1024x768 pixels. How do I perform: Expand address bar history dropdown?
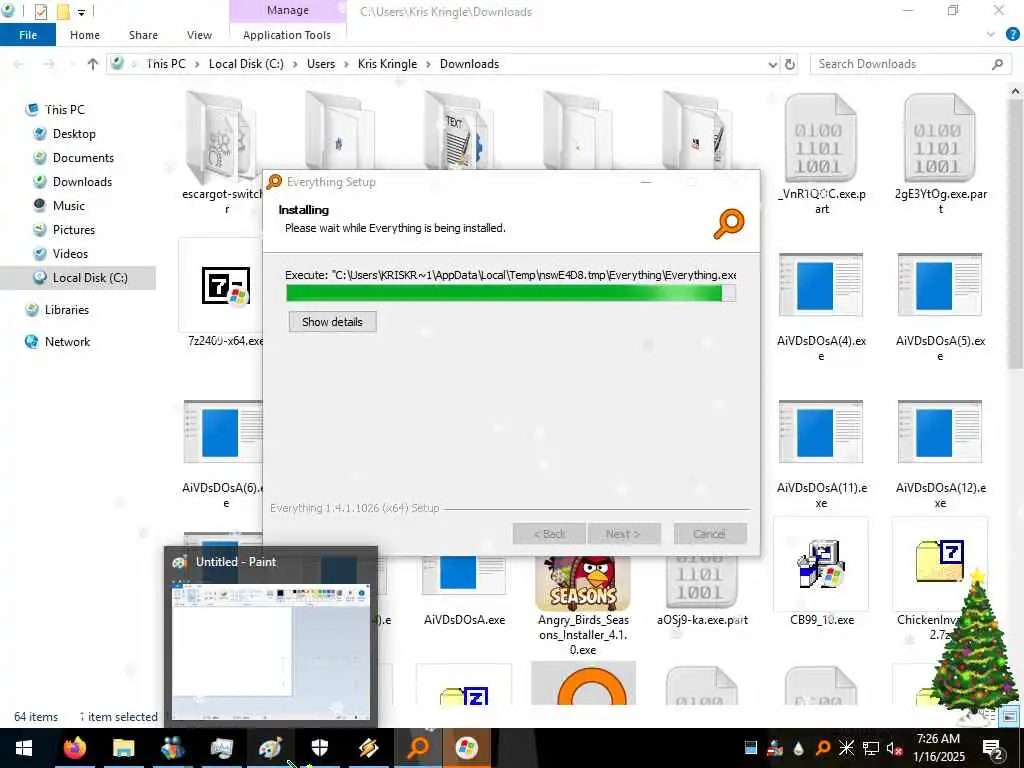(773, 64)
